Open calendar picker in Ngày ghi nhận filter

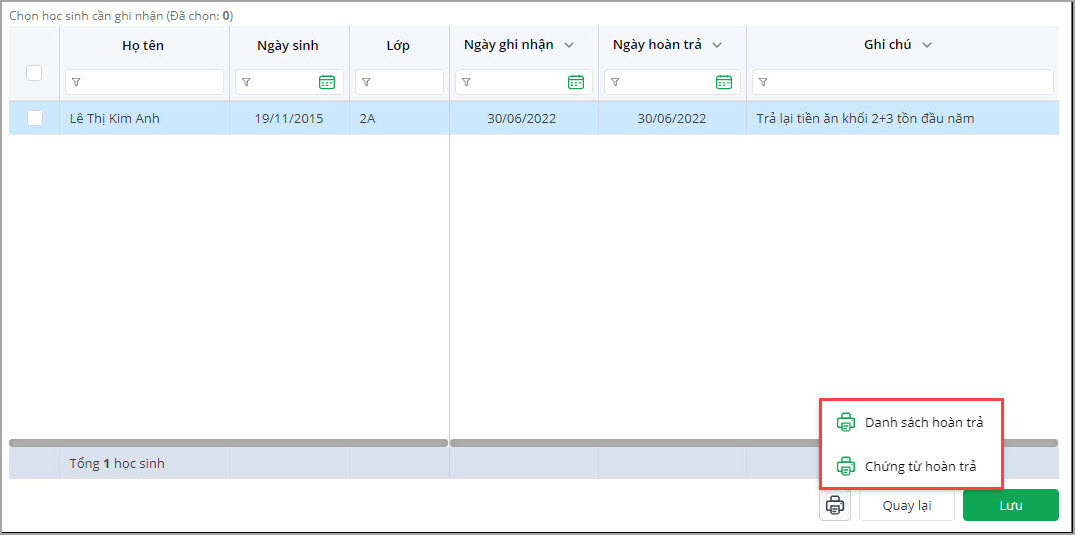(576, 82)
